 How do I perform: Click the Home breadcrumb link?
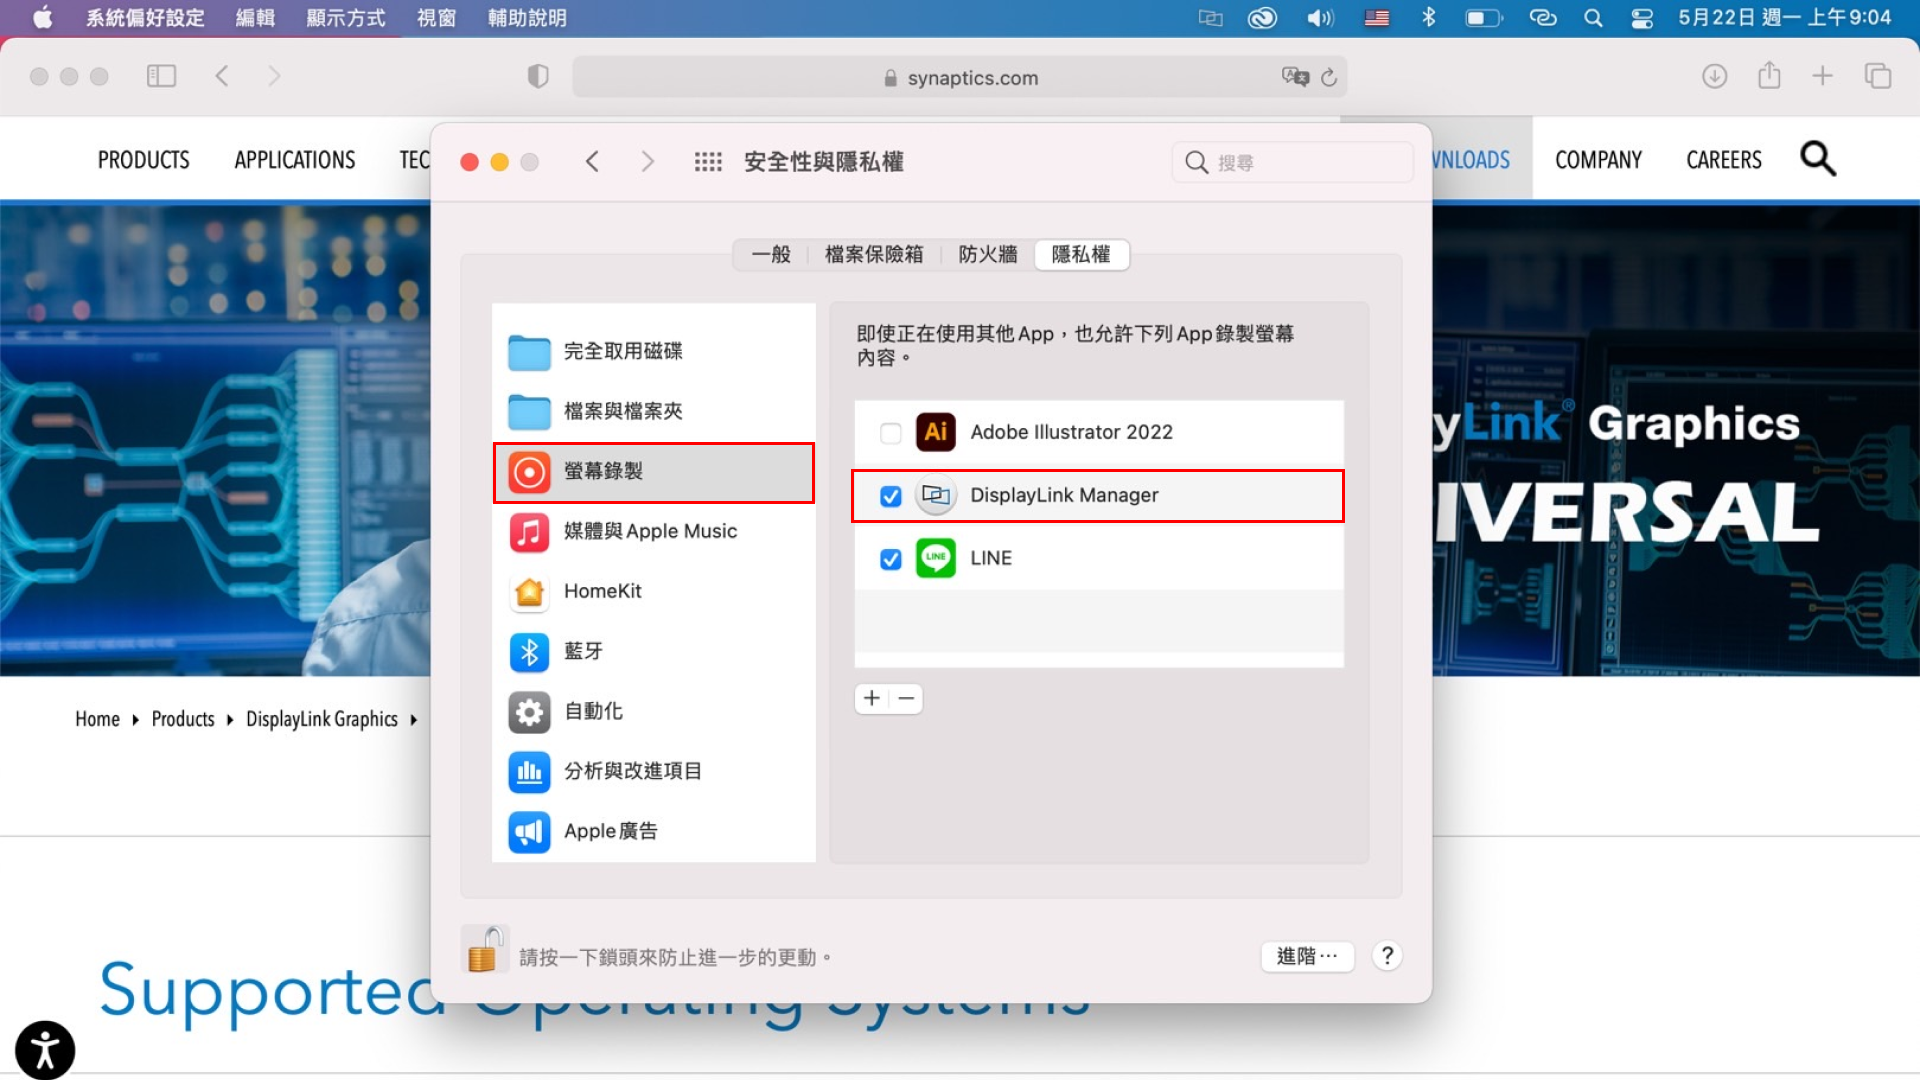[97, 719]
